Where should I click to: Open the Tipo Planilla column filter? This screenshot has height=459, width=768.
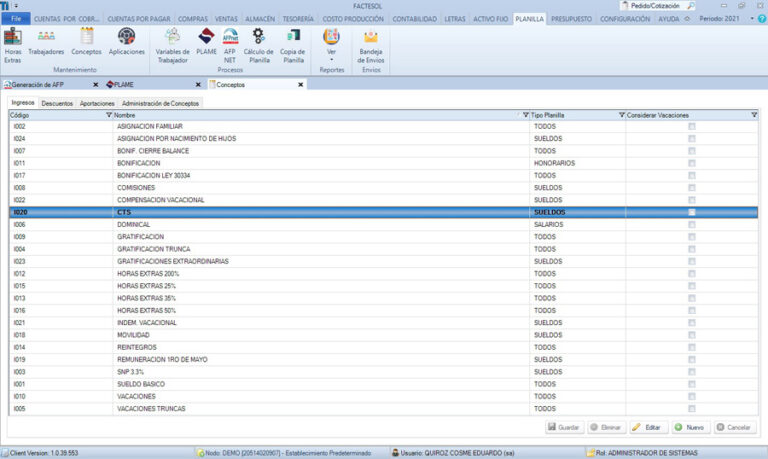[622, 115]
